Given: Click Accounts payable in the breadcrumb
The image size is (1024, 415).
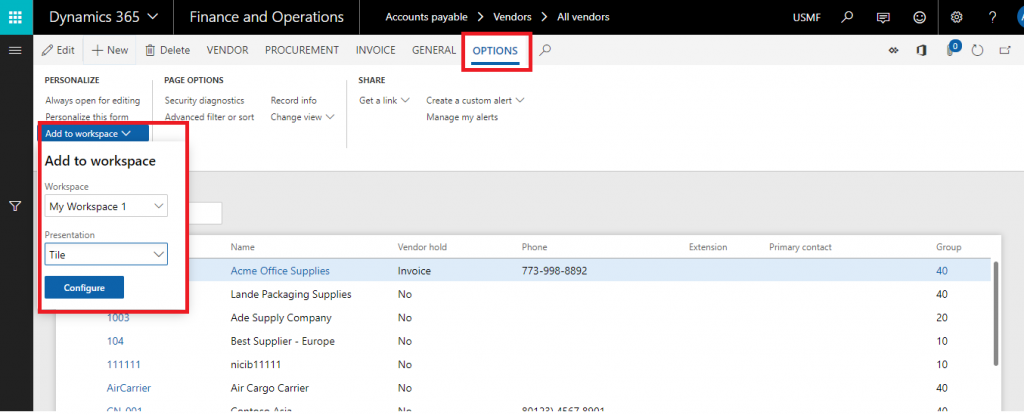Looking at the screenshot, I should tap(426, 17).
